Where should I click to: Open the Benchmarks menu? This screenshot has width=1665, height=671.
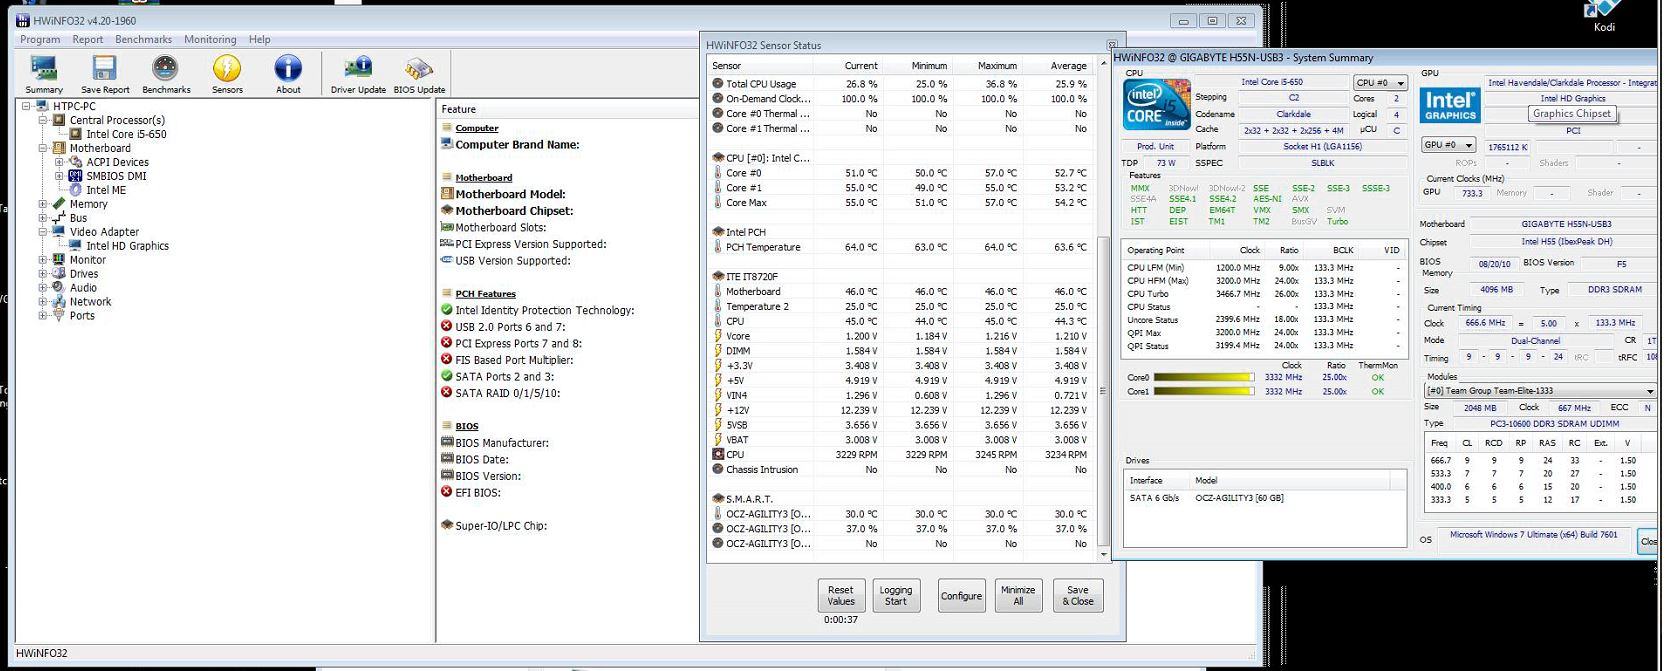click(x=144, y=39)
